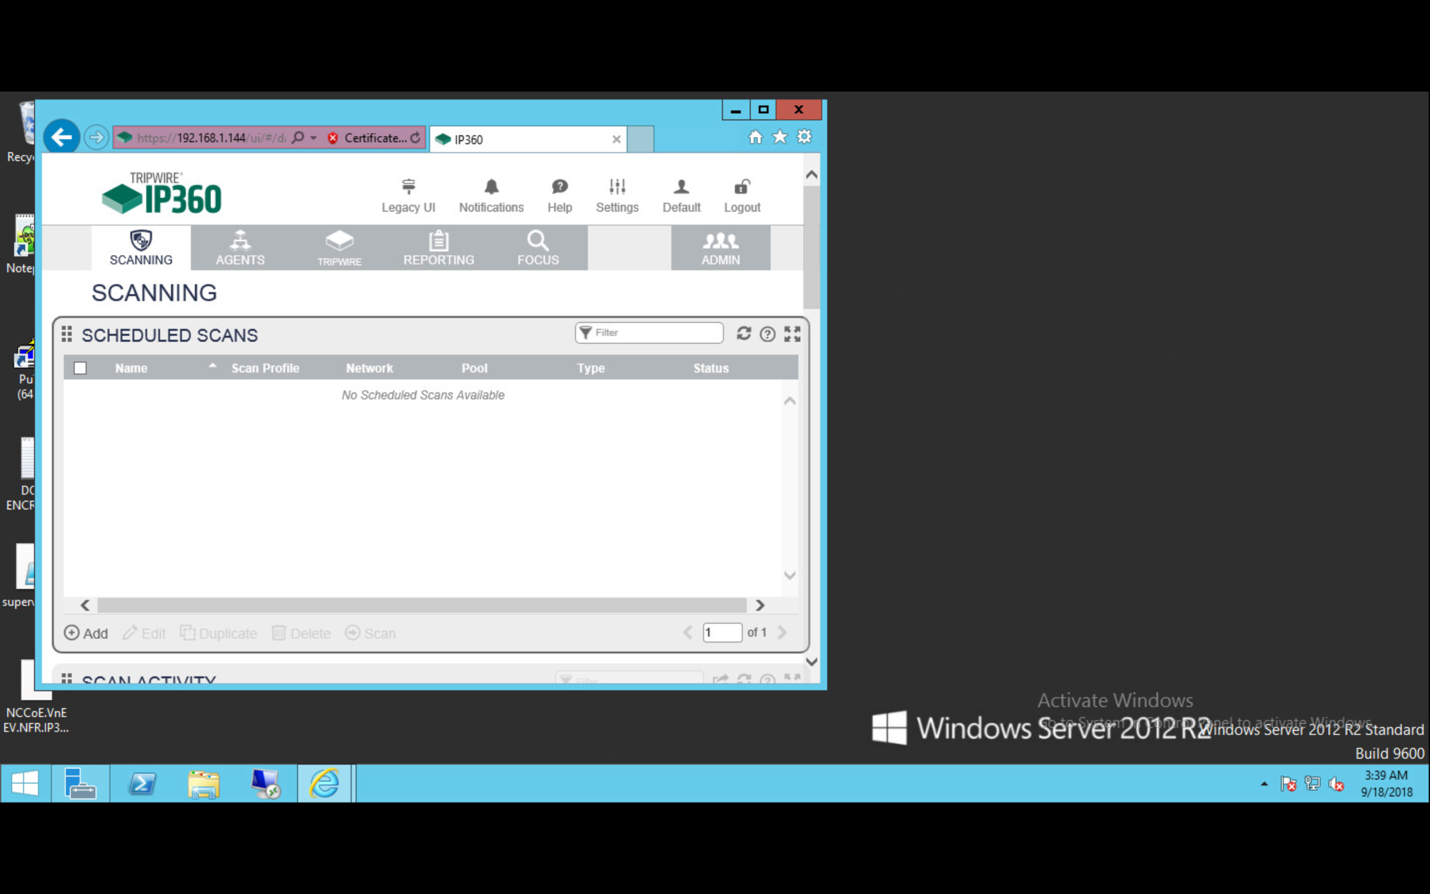Expand Scheduled Scans panel to fullscreen
The height and width of the screenshot is (894, 1430).
pos(792,334)
